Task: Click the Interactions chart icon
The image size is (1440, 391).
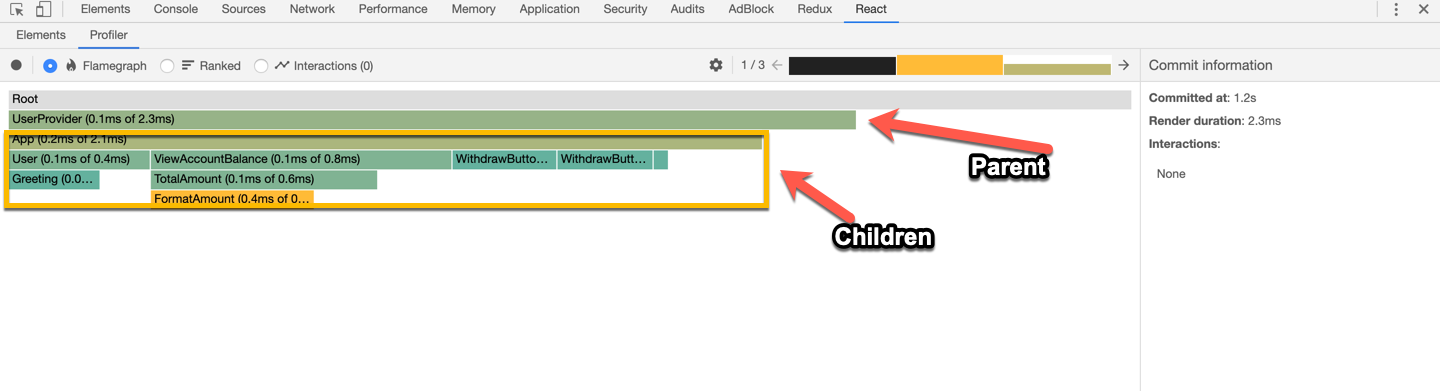Action: pyautogui.click(x=282, y=65)
